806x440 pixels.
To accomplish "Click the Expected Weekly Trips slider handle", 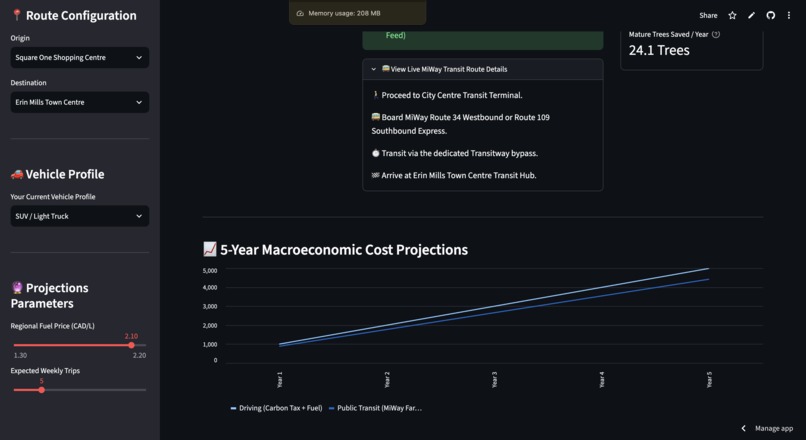I will click(42, 390).
